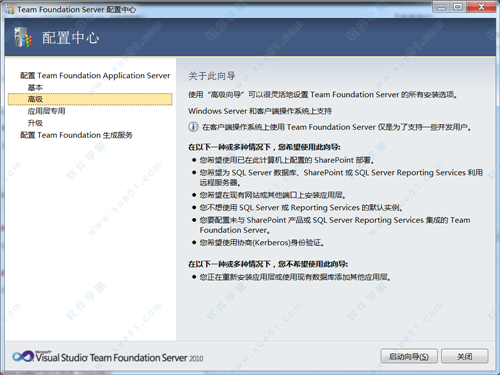Viewport: 500px width, 375px height.
Task: Click the Kerberos 身份验证 bullet line
Action: pos(262,243)
